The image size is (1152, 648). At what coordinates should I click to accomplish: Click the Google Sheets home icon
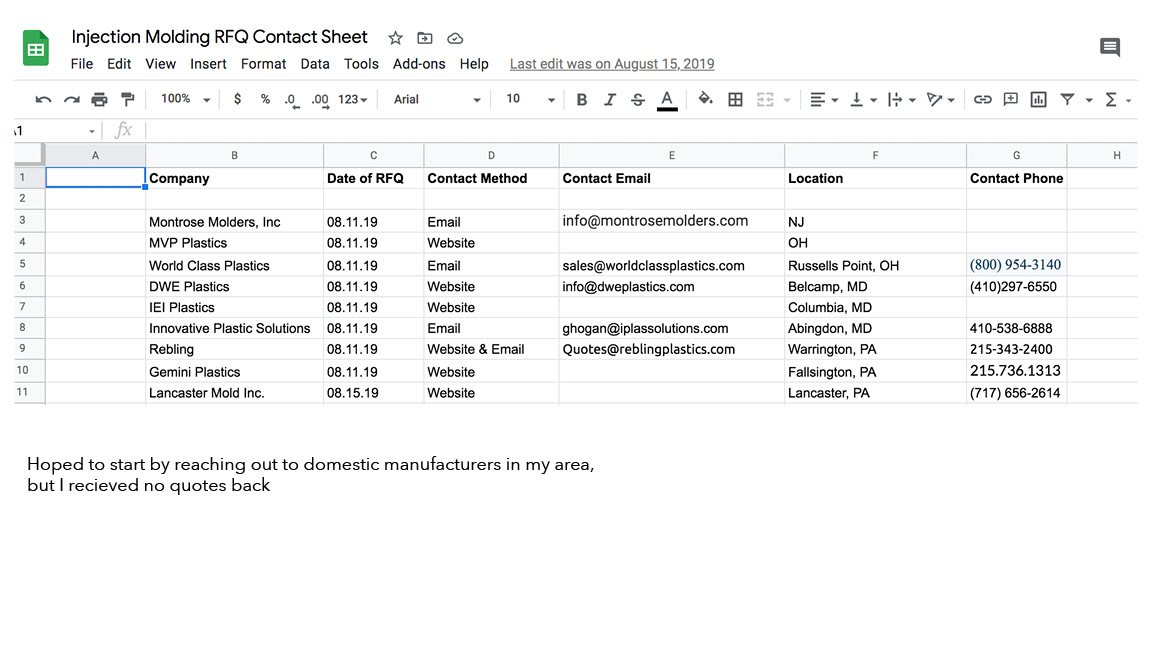[35, 48]
